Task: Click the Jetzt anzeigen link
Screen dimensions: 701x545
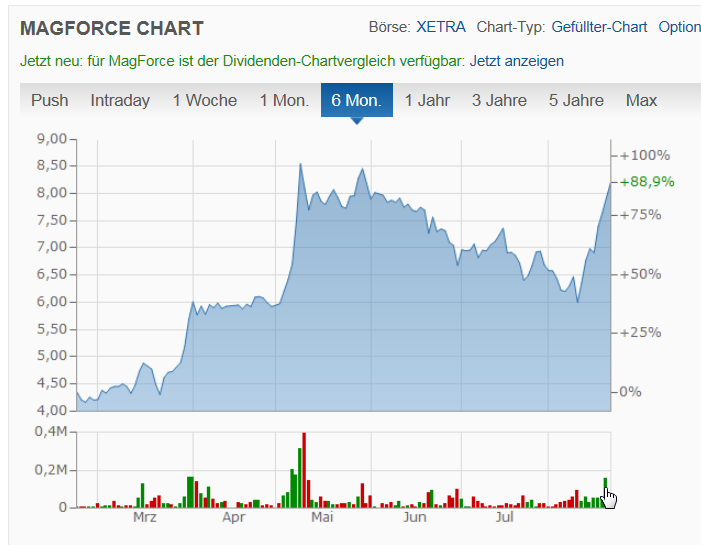Action: point(516,61)
